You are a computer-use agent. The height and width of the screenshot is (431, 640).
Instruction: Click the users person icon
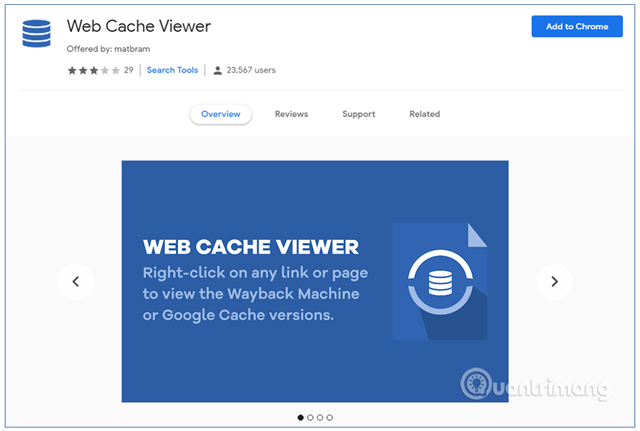click(218, 70)
